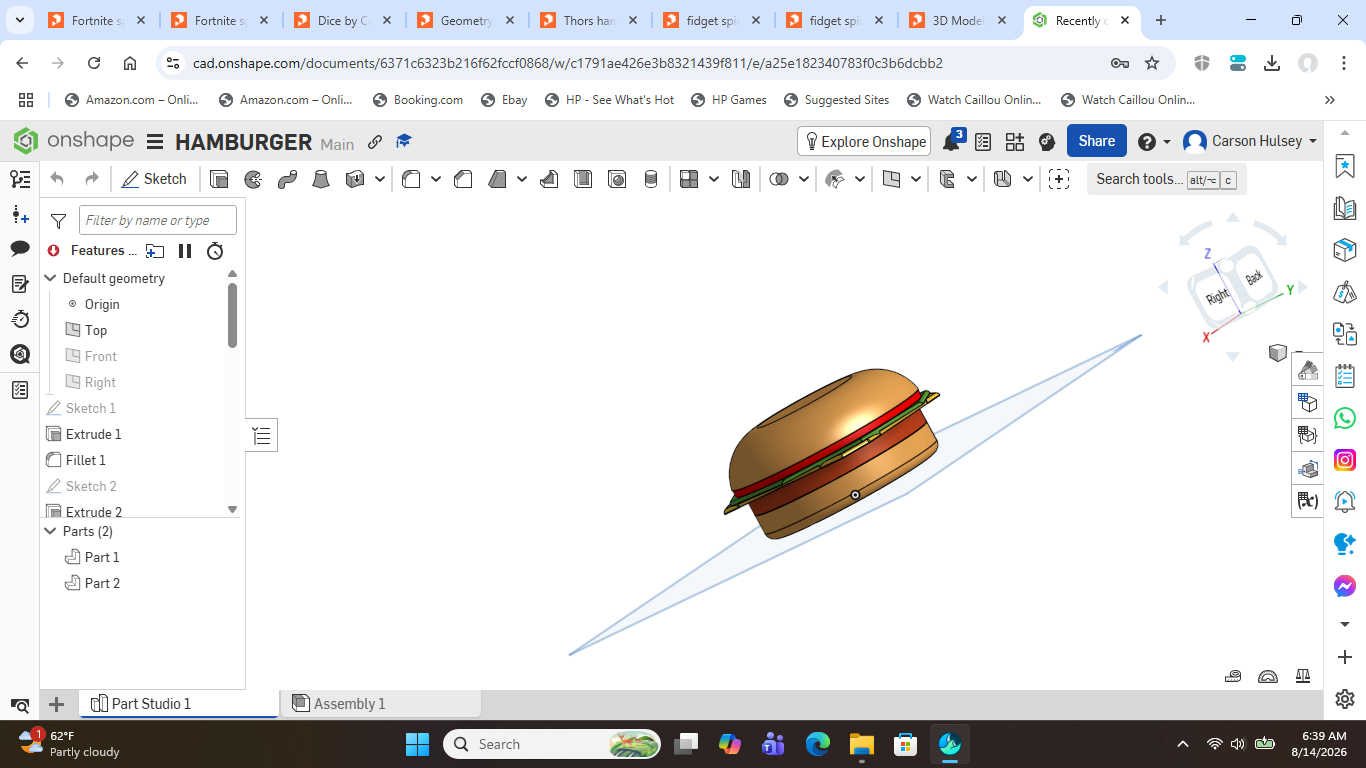This screenshot has height=768, width=1366.
Task: Select the Top plane in feature tree
Action: [x=96, y=330]
